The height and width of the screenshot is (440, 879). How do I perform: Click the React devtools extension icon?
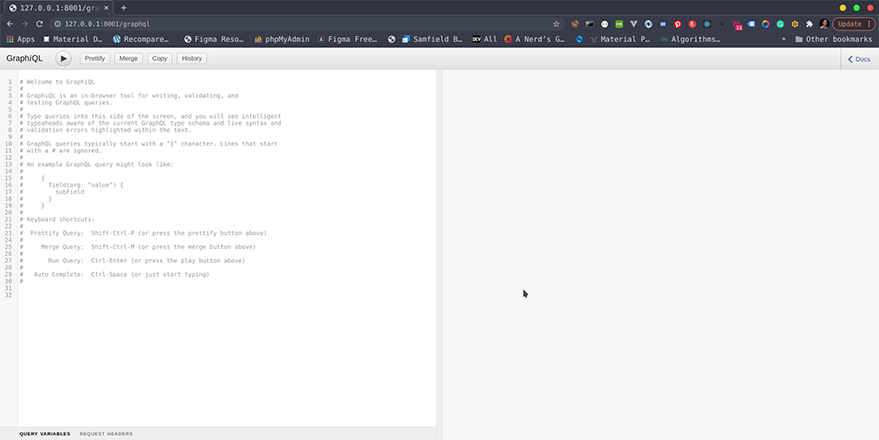click(707, 24)
